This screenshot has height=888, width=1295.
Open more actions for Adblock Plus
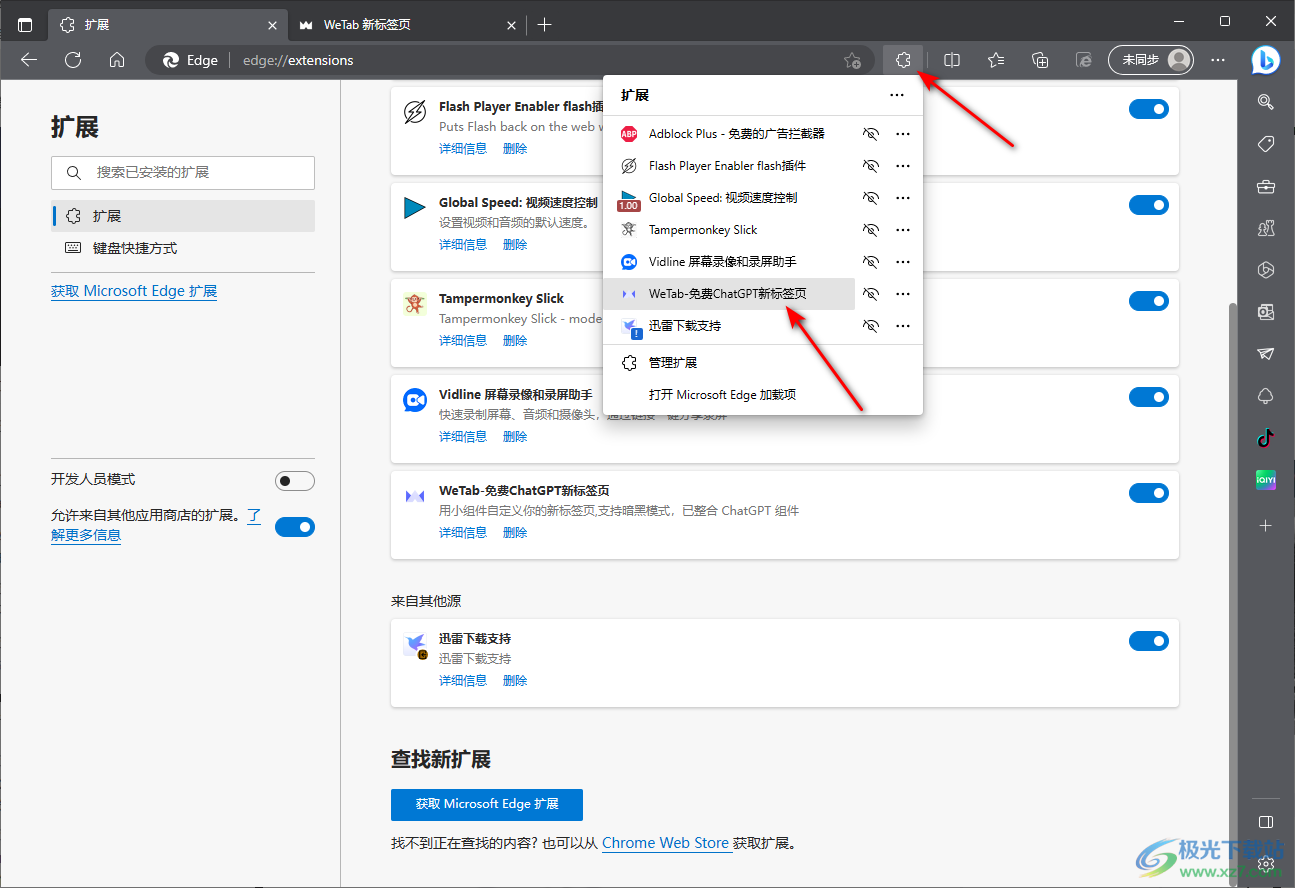903,134
